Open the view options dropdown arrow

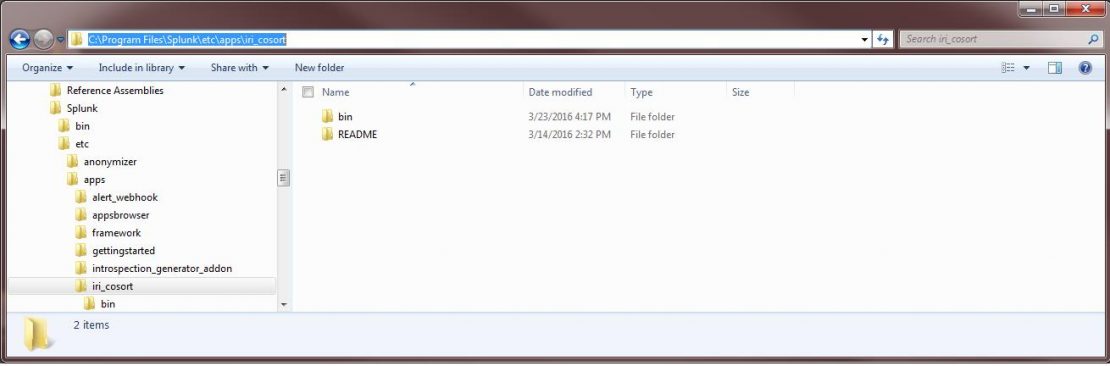click(1026, 68)
